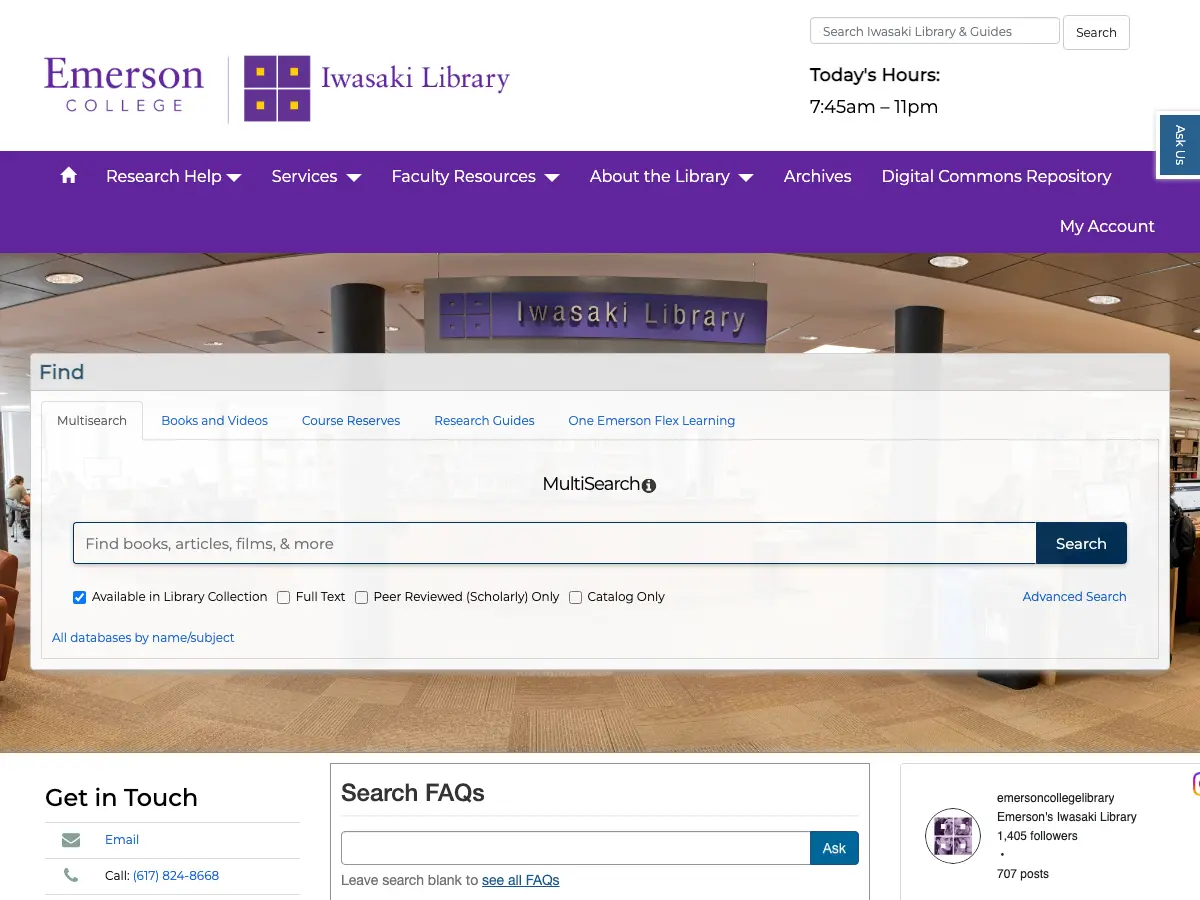Focus the Find books, articles, films field

point(555,544)
